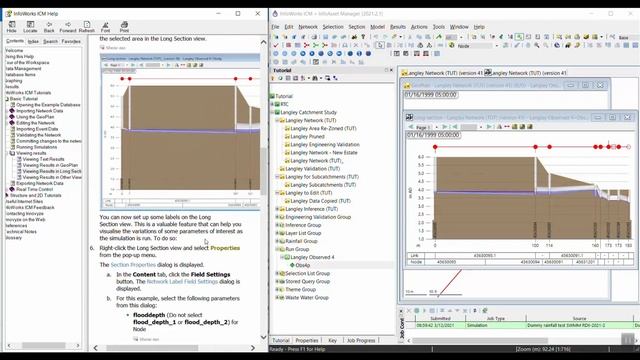Image resolution: width=640 pixels, height=360 pixels.
Task: Open Viewing Results in GeoPlan help topic
Action: (x=50, y=165)
